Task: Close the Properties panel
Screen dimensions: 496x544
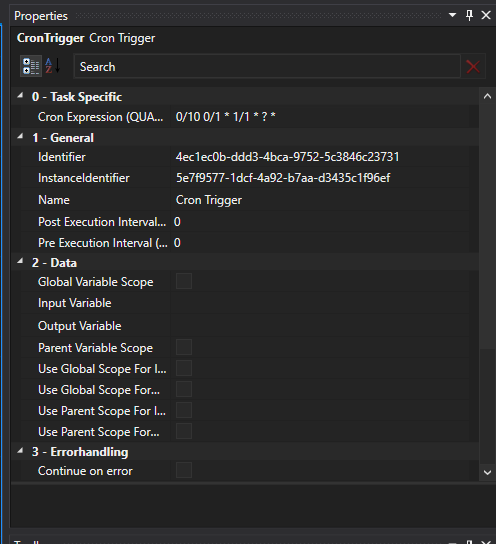Action: 486,15
